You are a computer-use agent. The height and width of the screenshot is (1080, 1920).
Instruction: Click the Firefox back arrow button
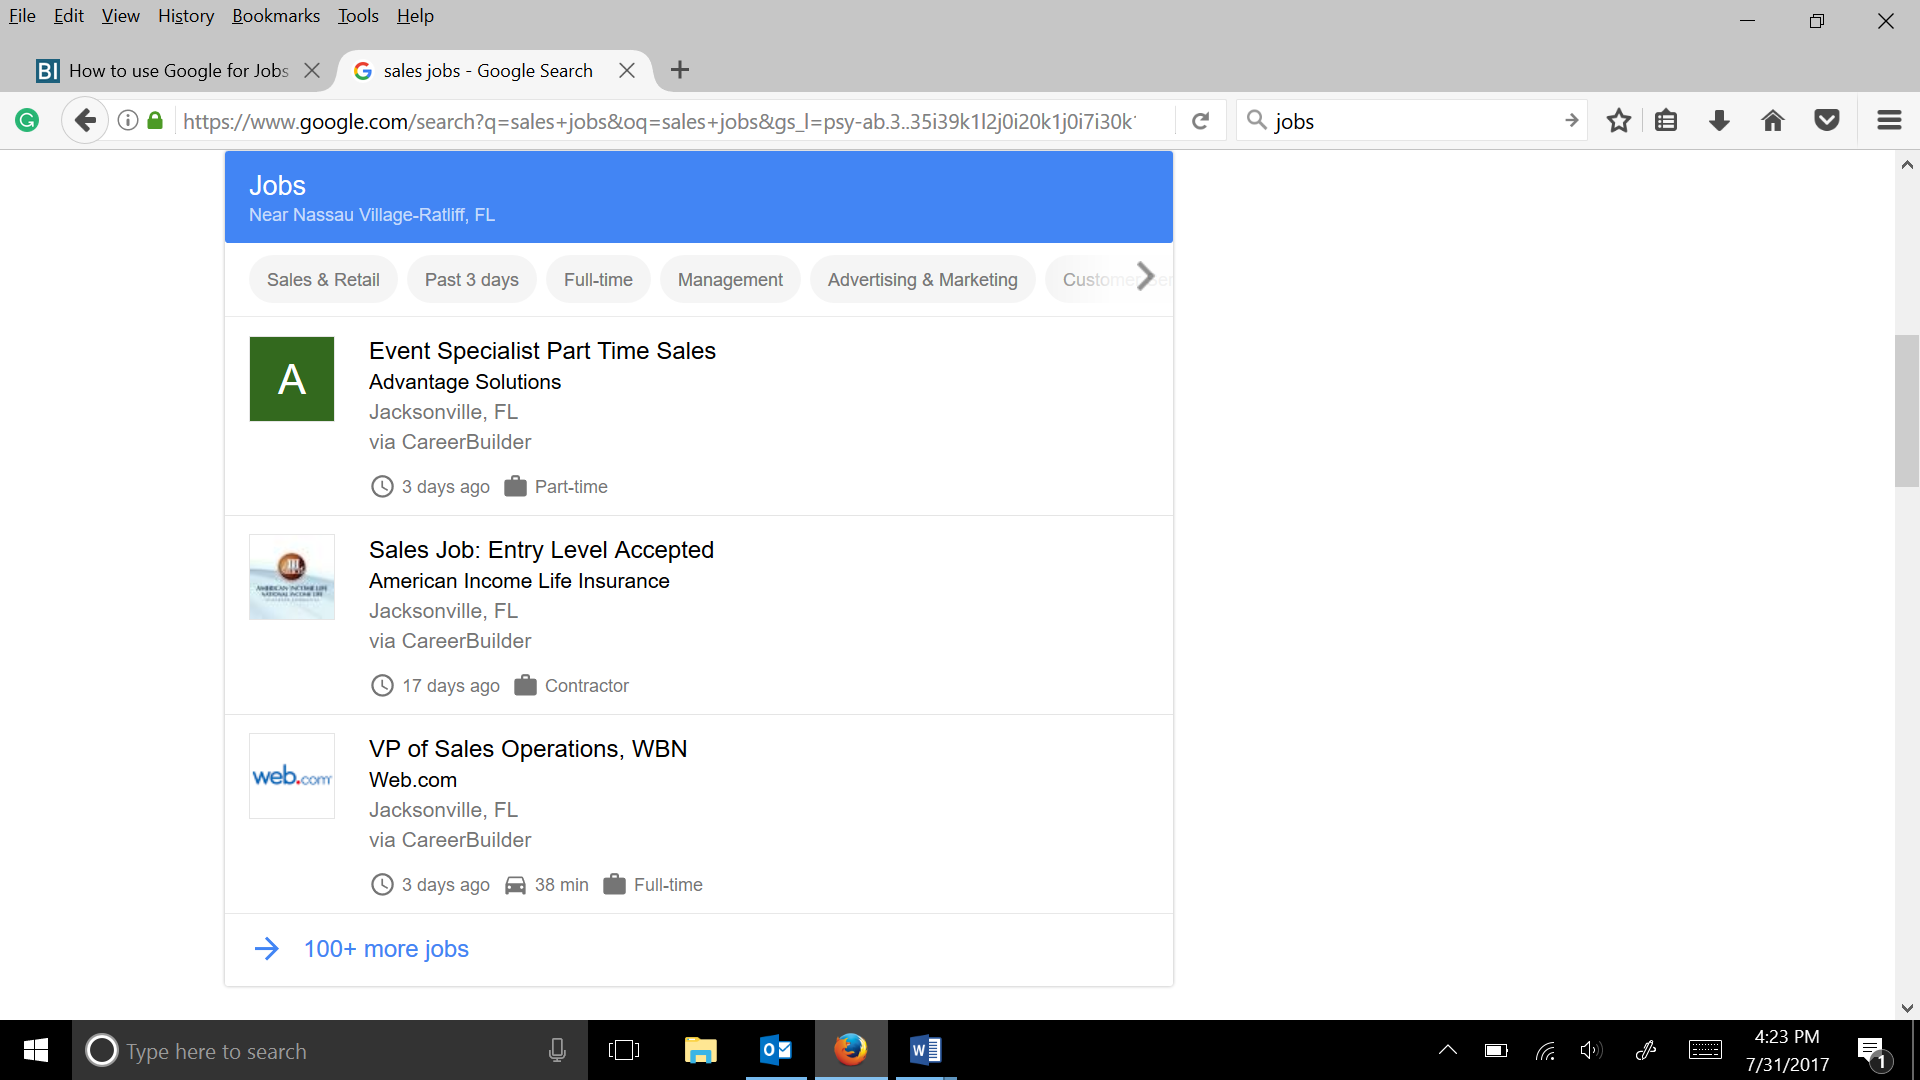click(x=85, y=121)
